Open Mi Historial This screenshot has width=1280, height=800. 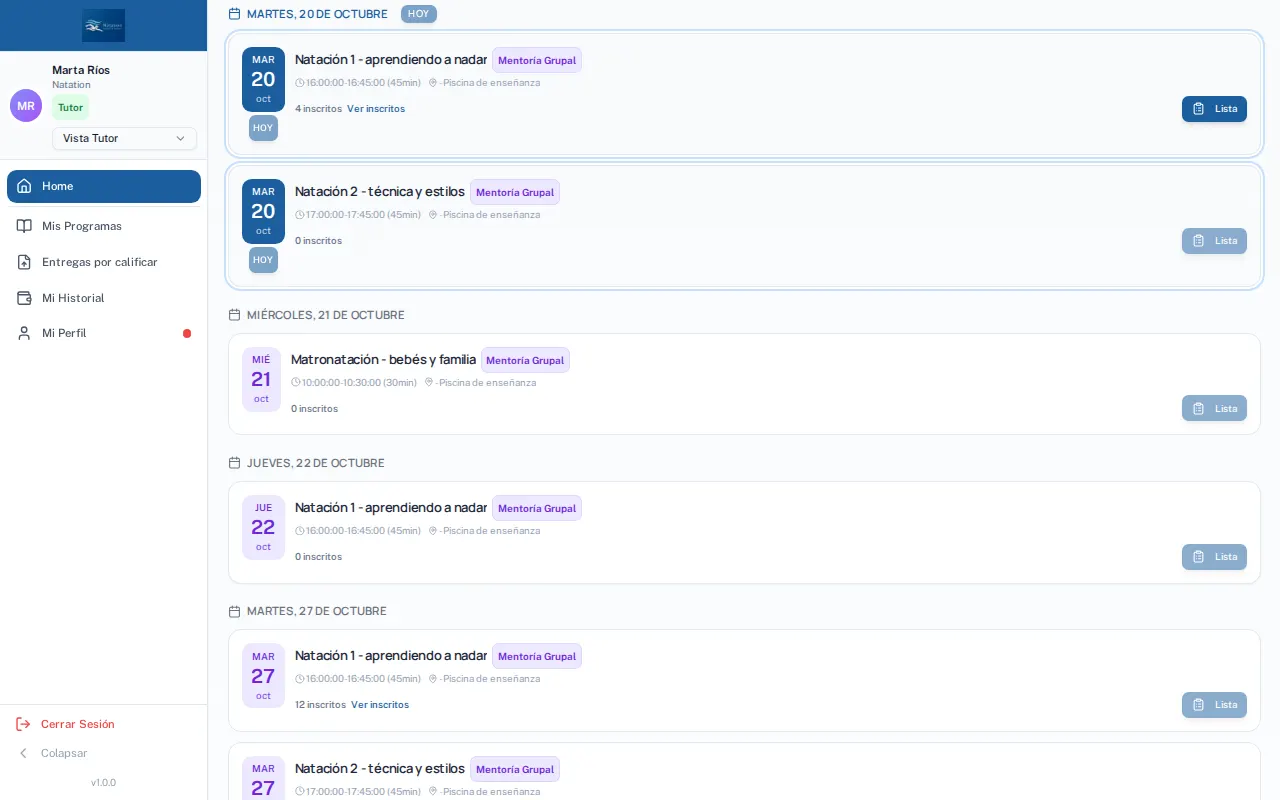(x=104, y=298)
